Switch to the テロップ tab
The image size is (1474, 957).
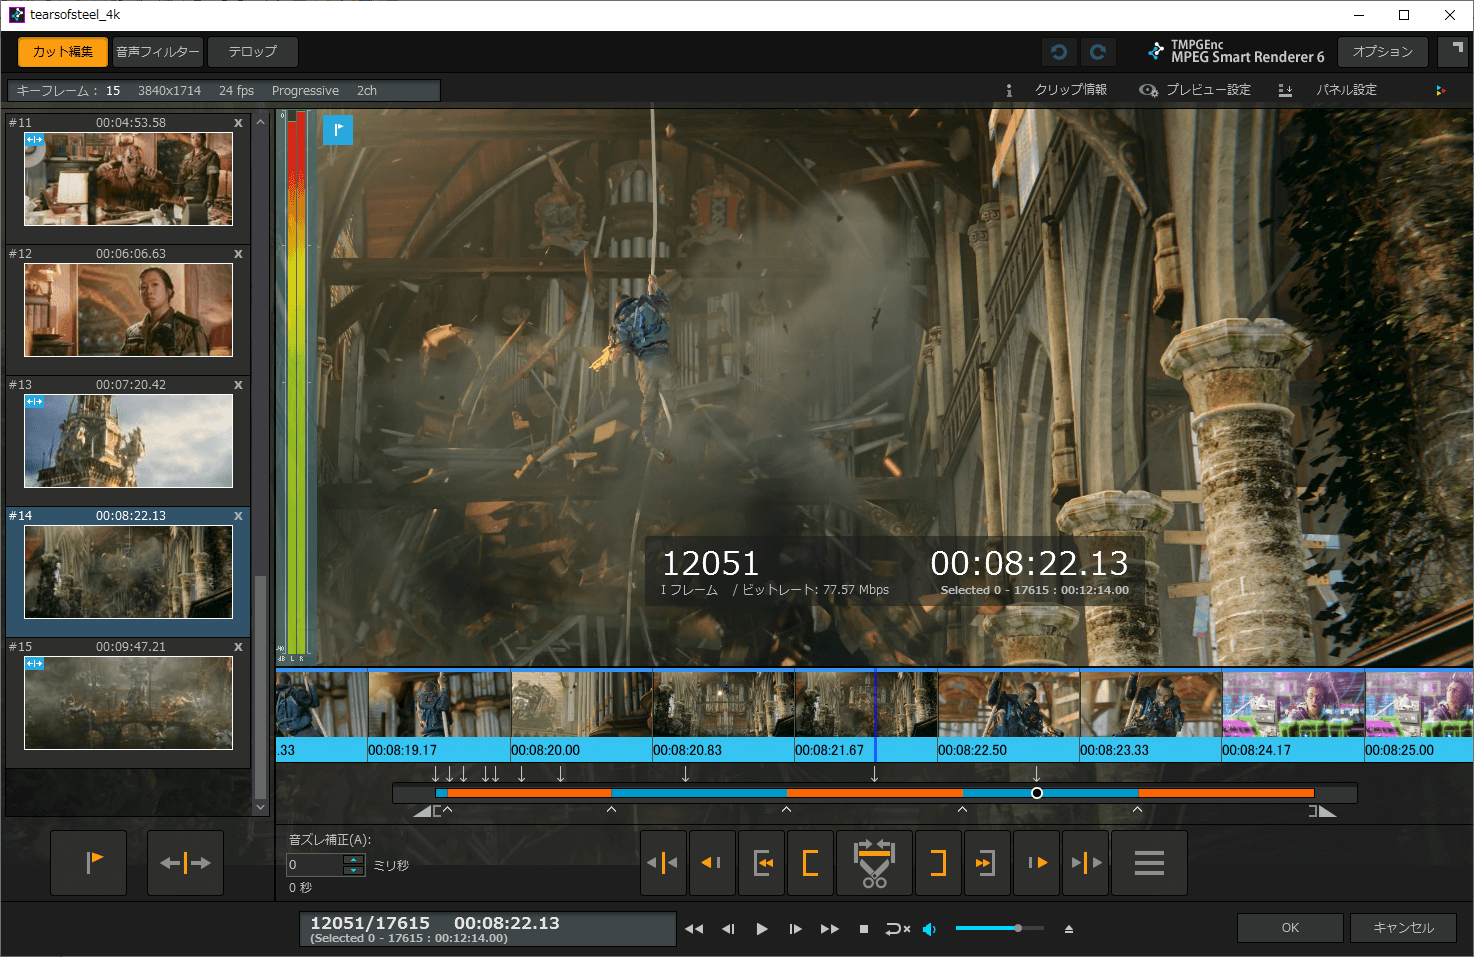(252, 52)
